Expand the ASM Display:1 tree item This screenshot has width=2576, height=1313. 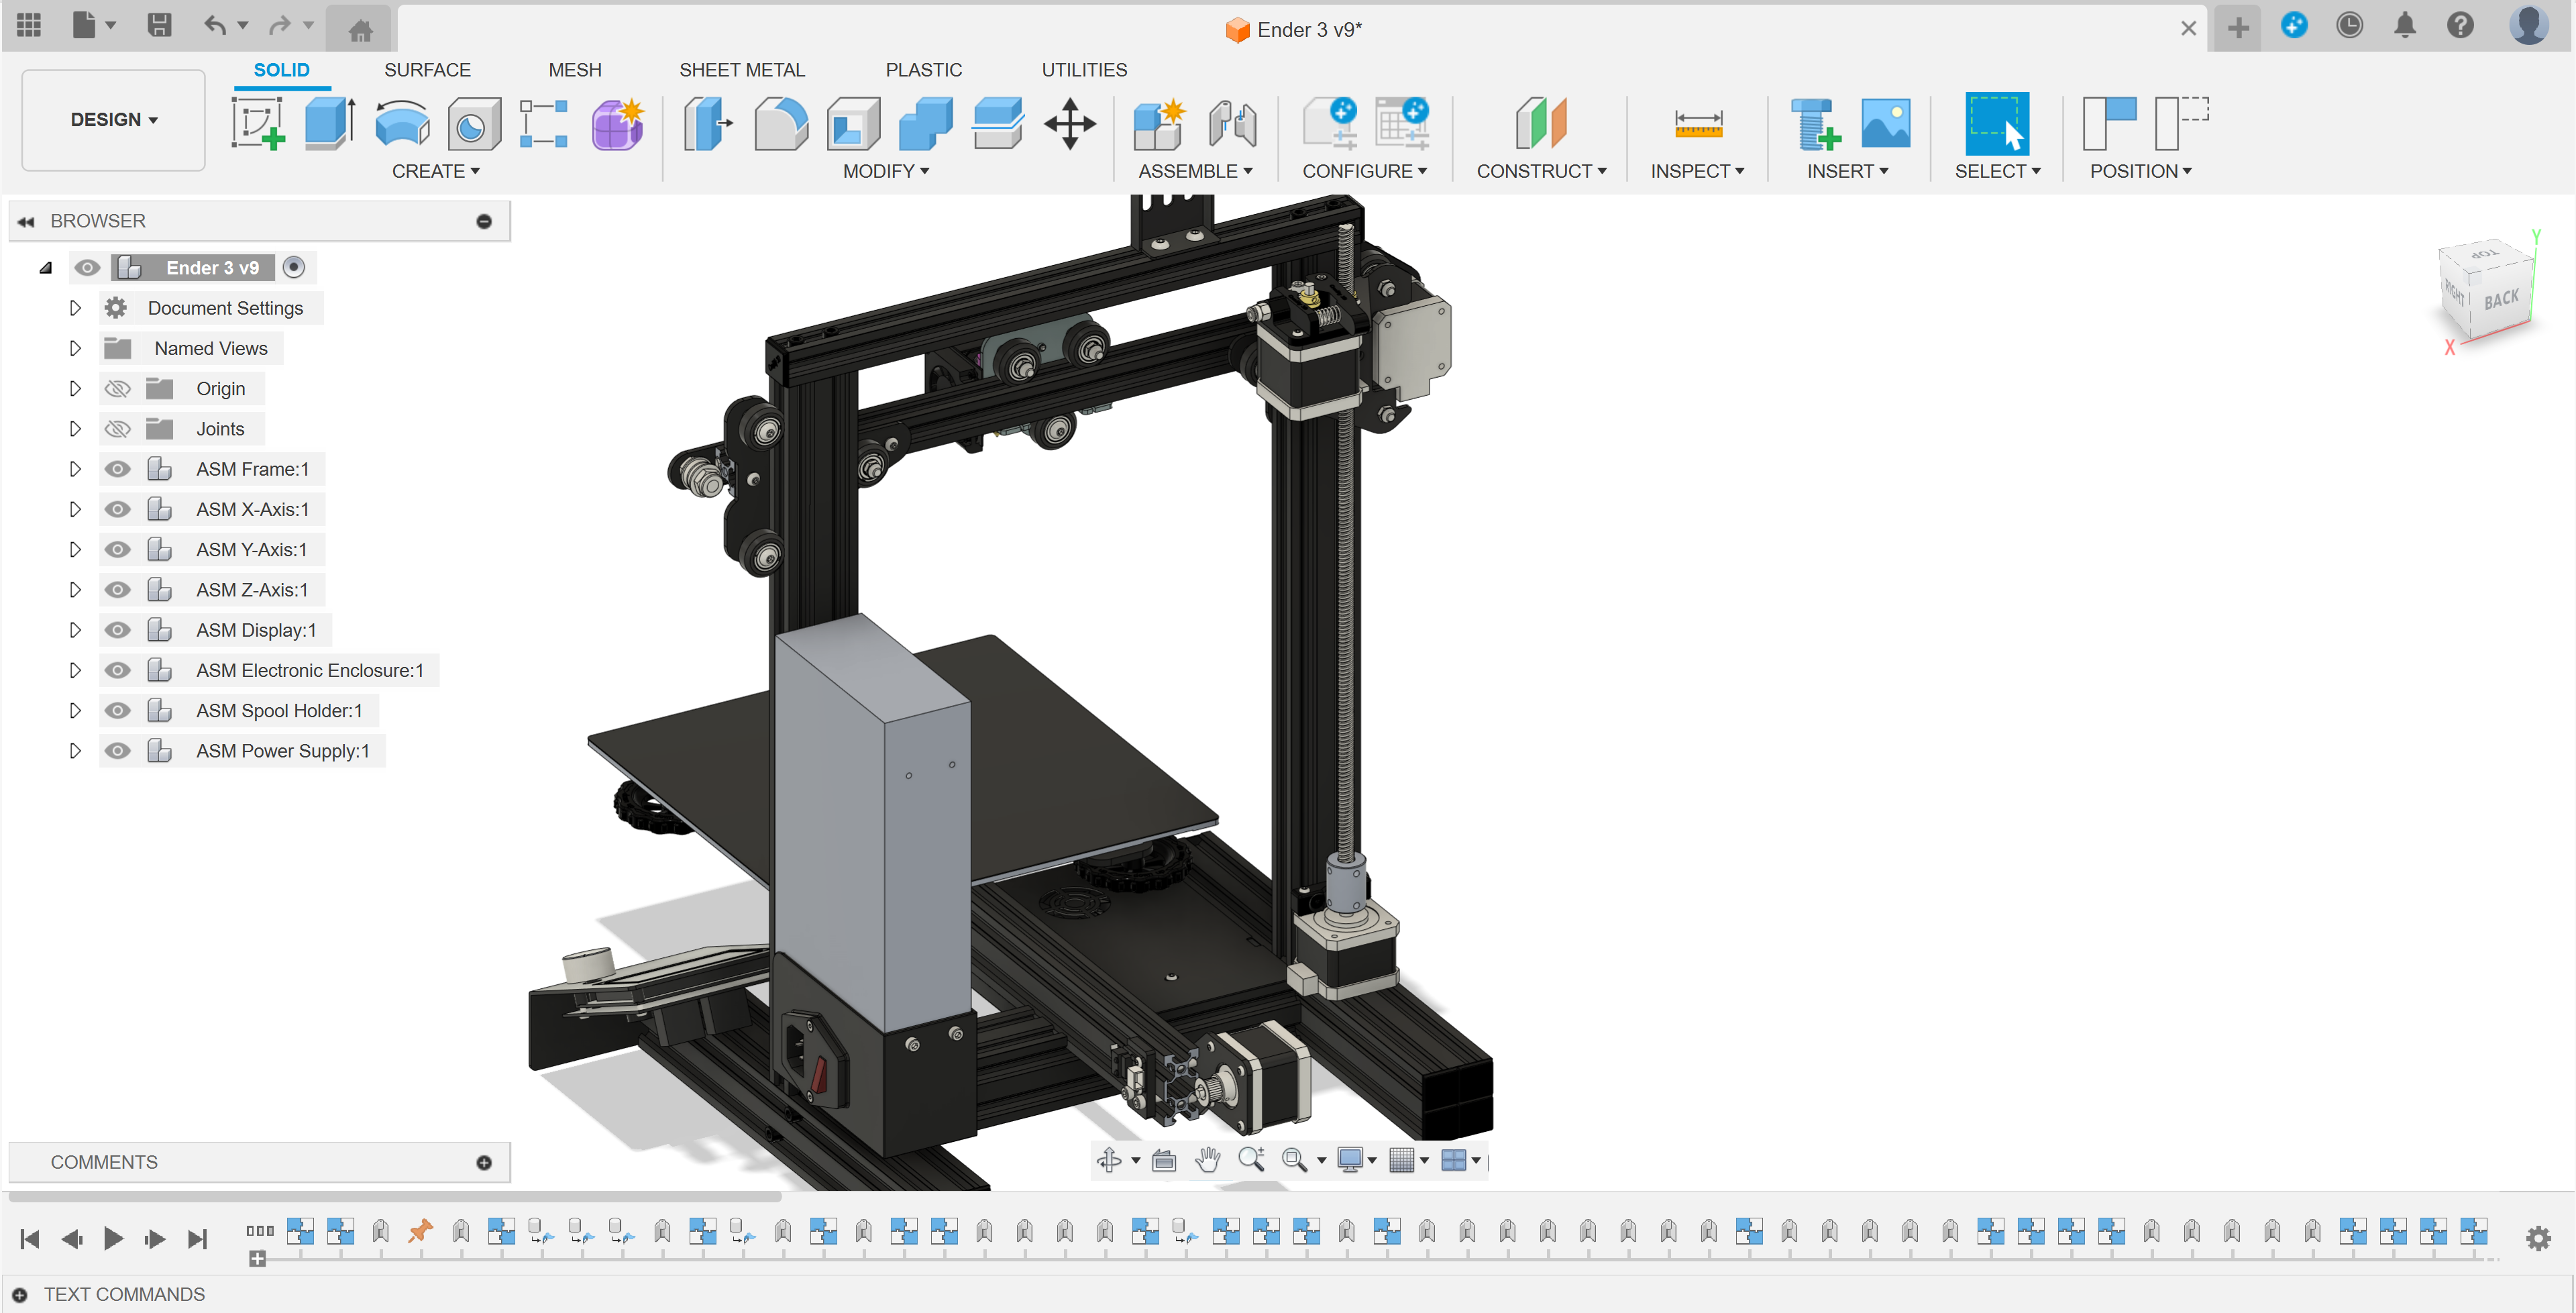74,629
